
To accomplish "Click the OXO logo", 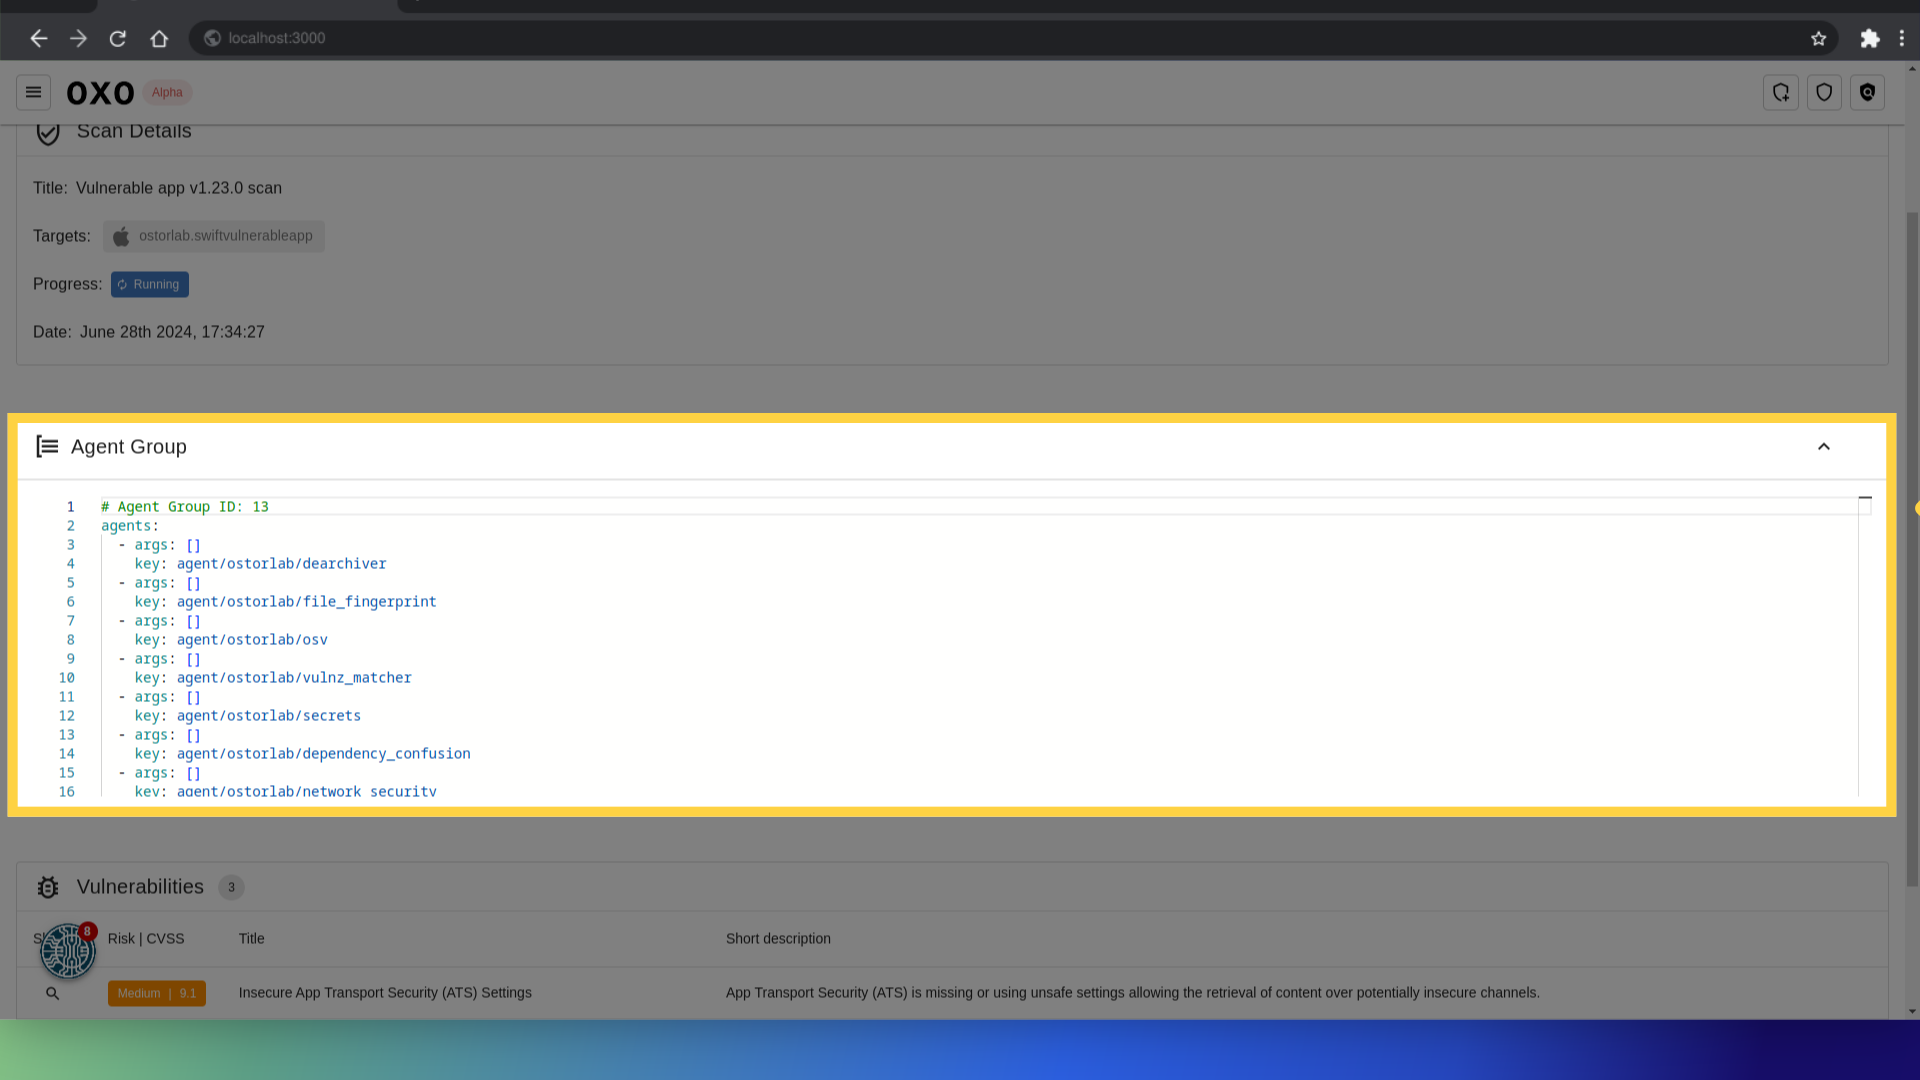I will coord(100,93).
